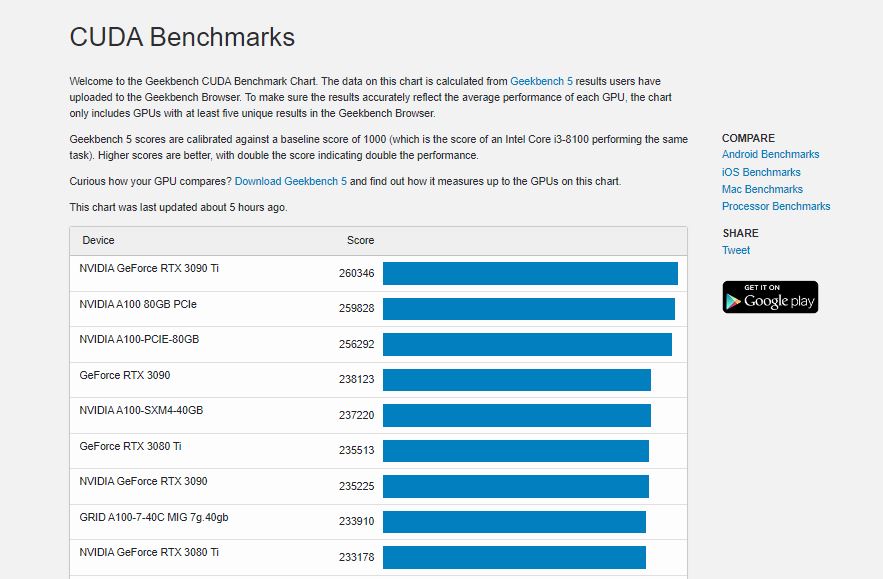
Task: Click the Tweet share link
Action: (736, 250)
